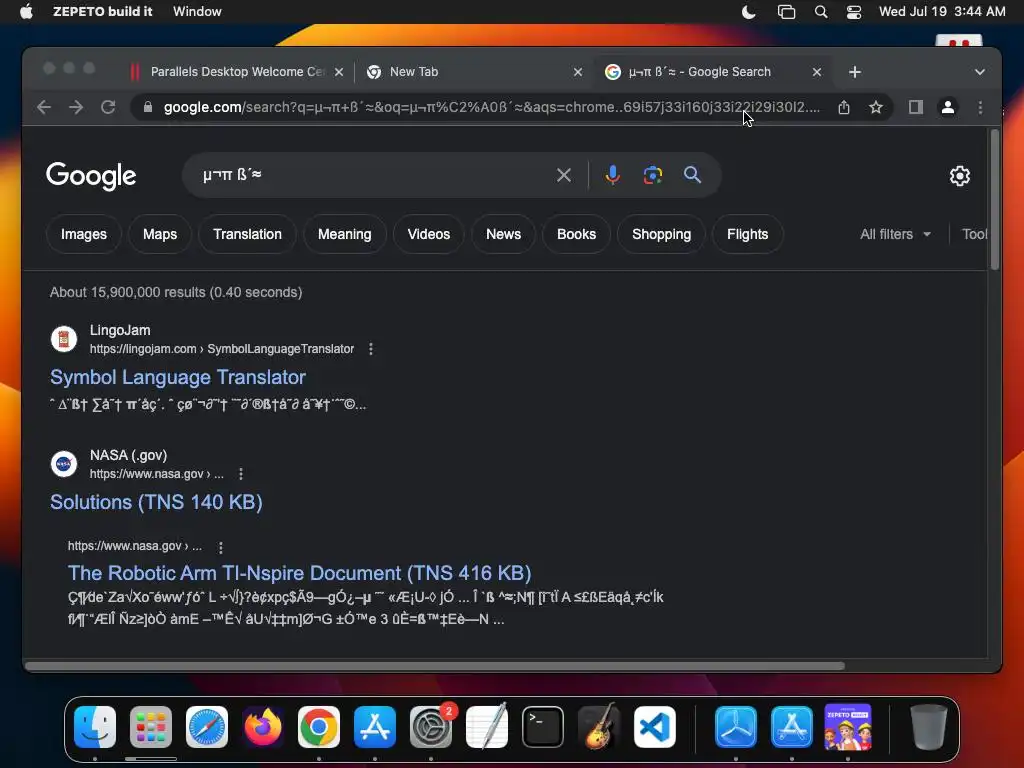Open GarageBand from the Dock

pos(599,726)
